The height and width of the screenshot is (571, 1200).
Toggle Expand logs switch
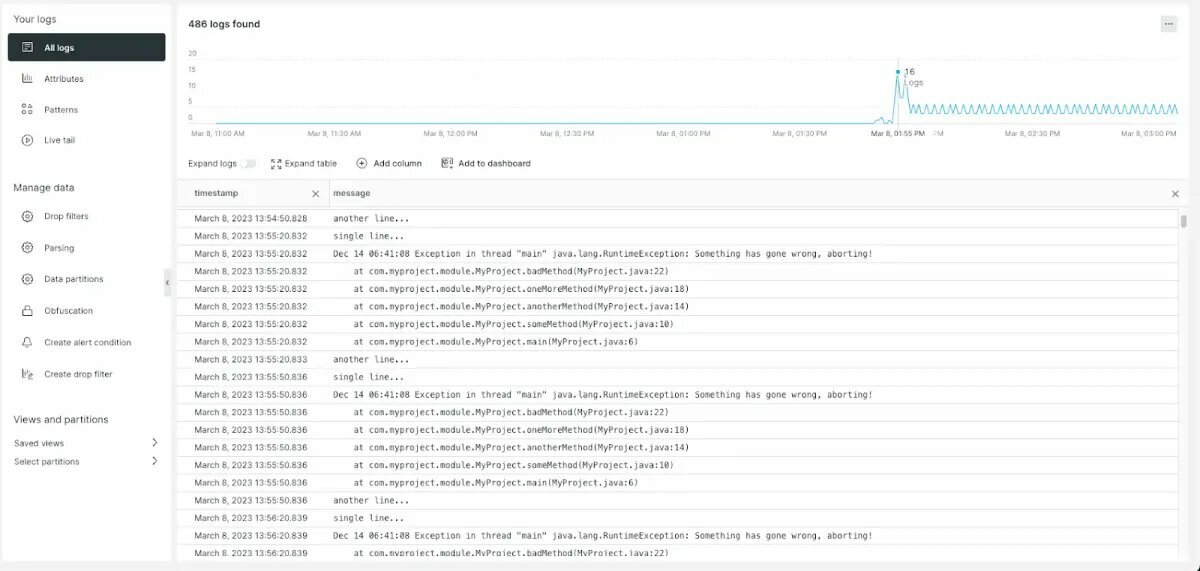click(248, 163)
